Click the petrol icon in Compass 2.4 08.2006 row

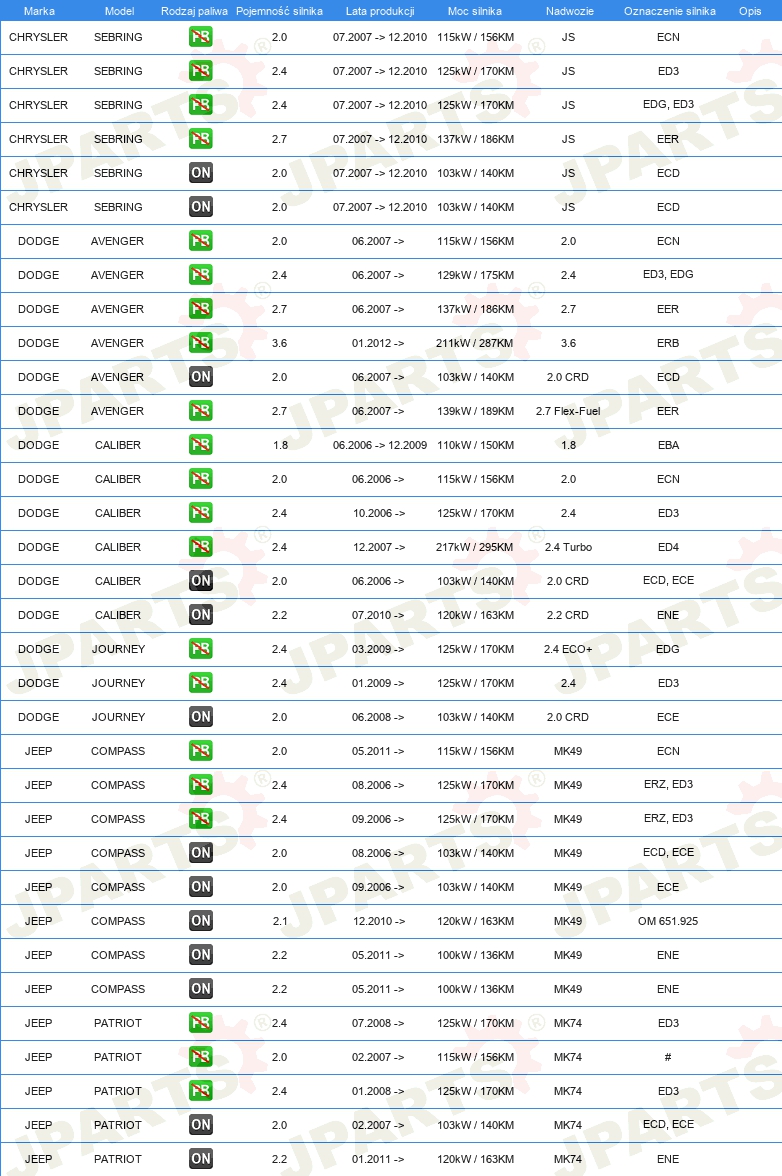point(200,784)
